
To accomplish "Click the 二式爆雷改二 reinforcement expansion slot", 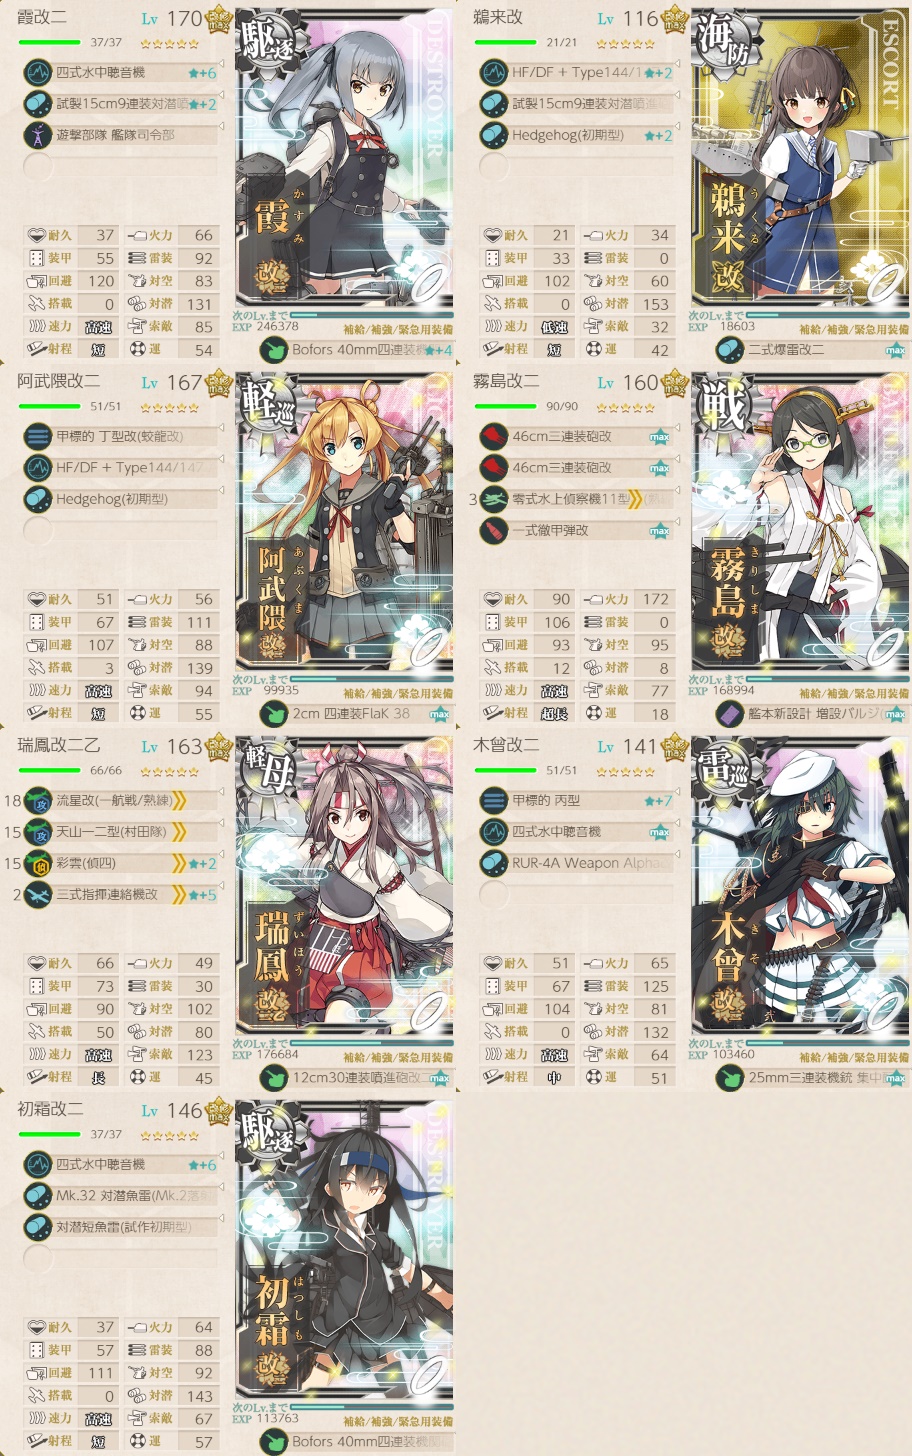I will [x=811, y=350].
